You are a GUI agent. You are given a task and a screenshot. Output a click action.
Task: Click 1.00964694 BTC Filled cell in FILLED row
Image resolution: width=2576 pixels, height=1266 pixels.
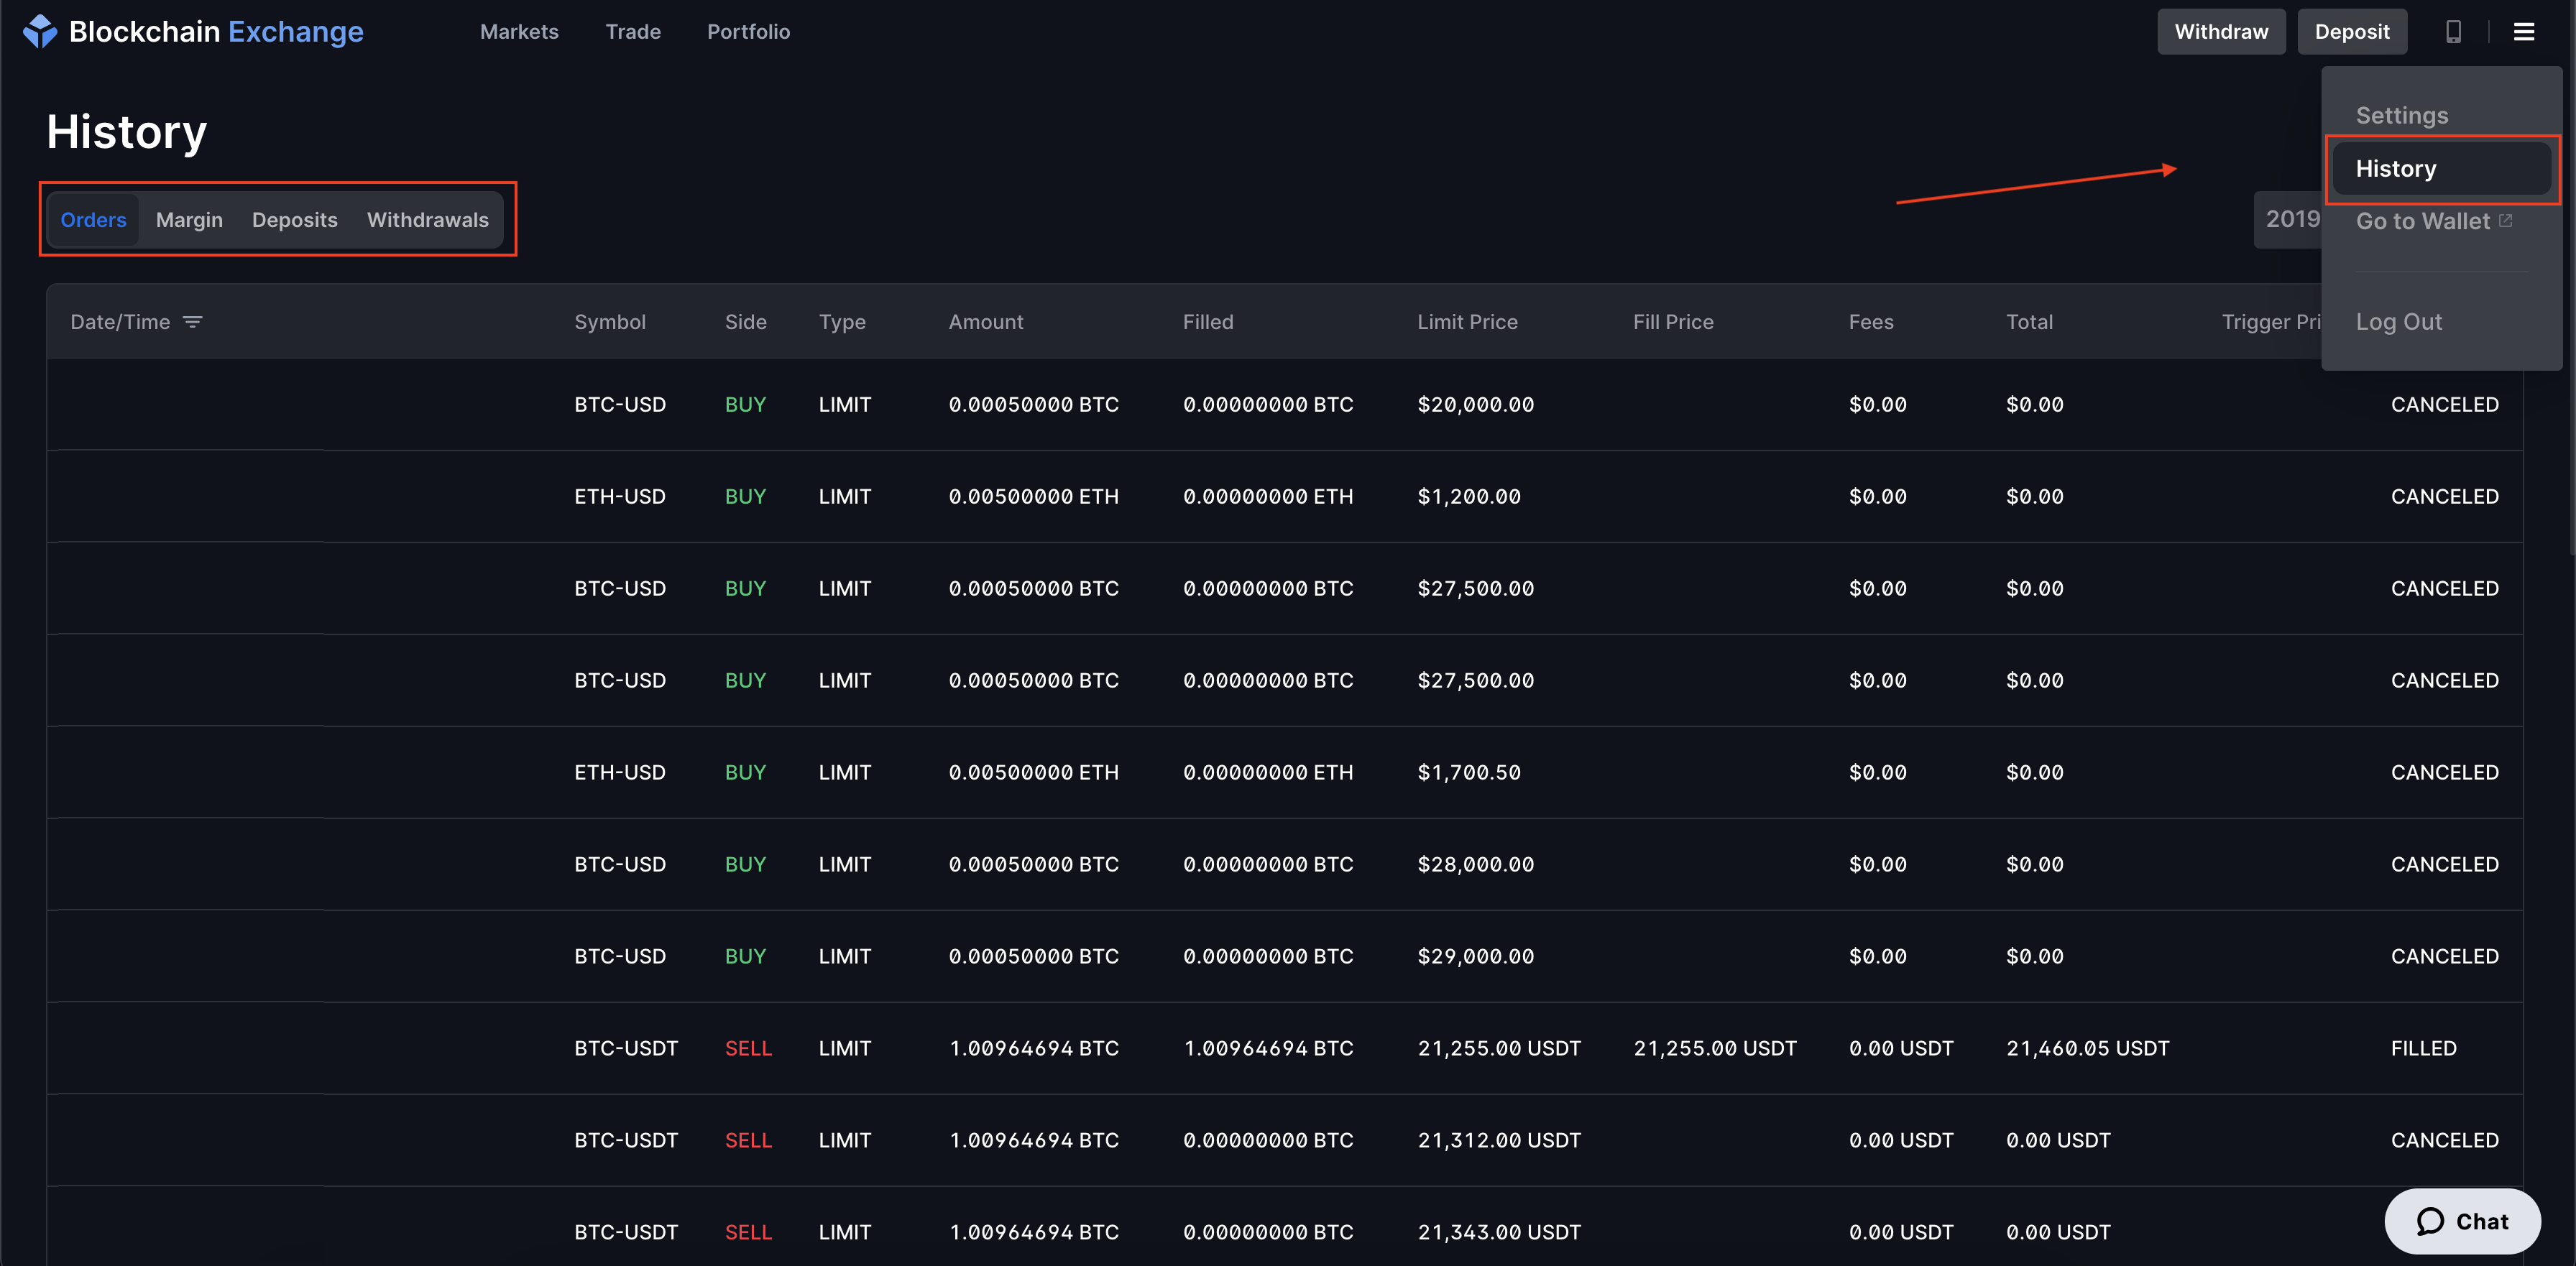[1268, 1049]
